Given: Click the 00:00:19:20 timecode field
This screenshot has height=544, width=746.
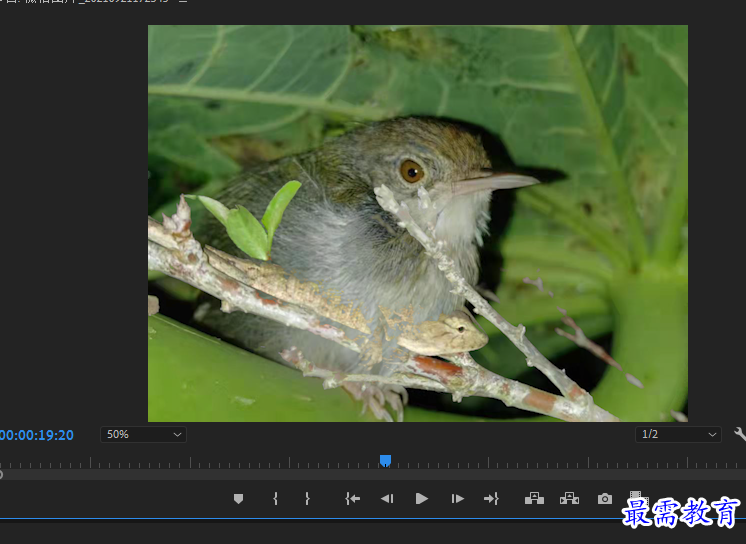Looking at the screenshot, I should [x=37, y=435].
